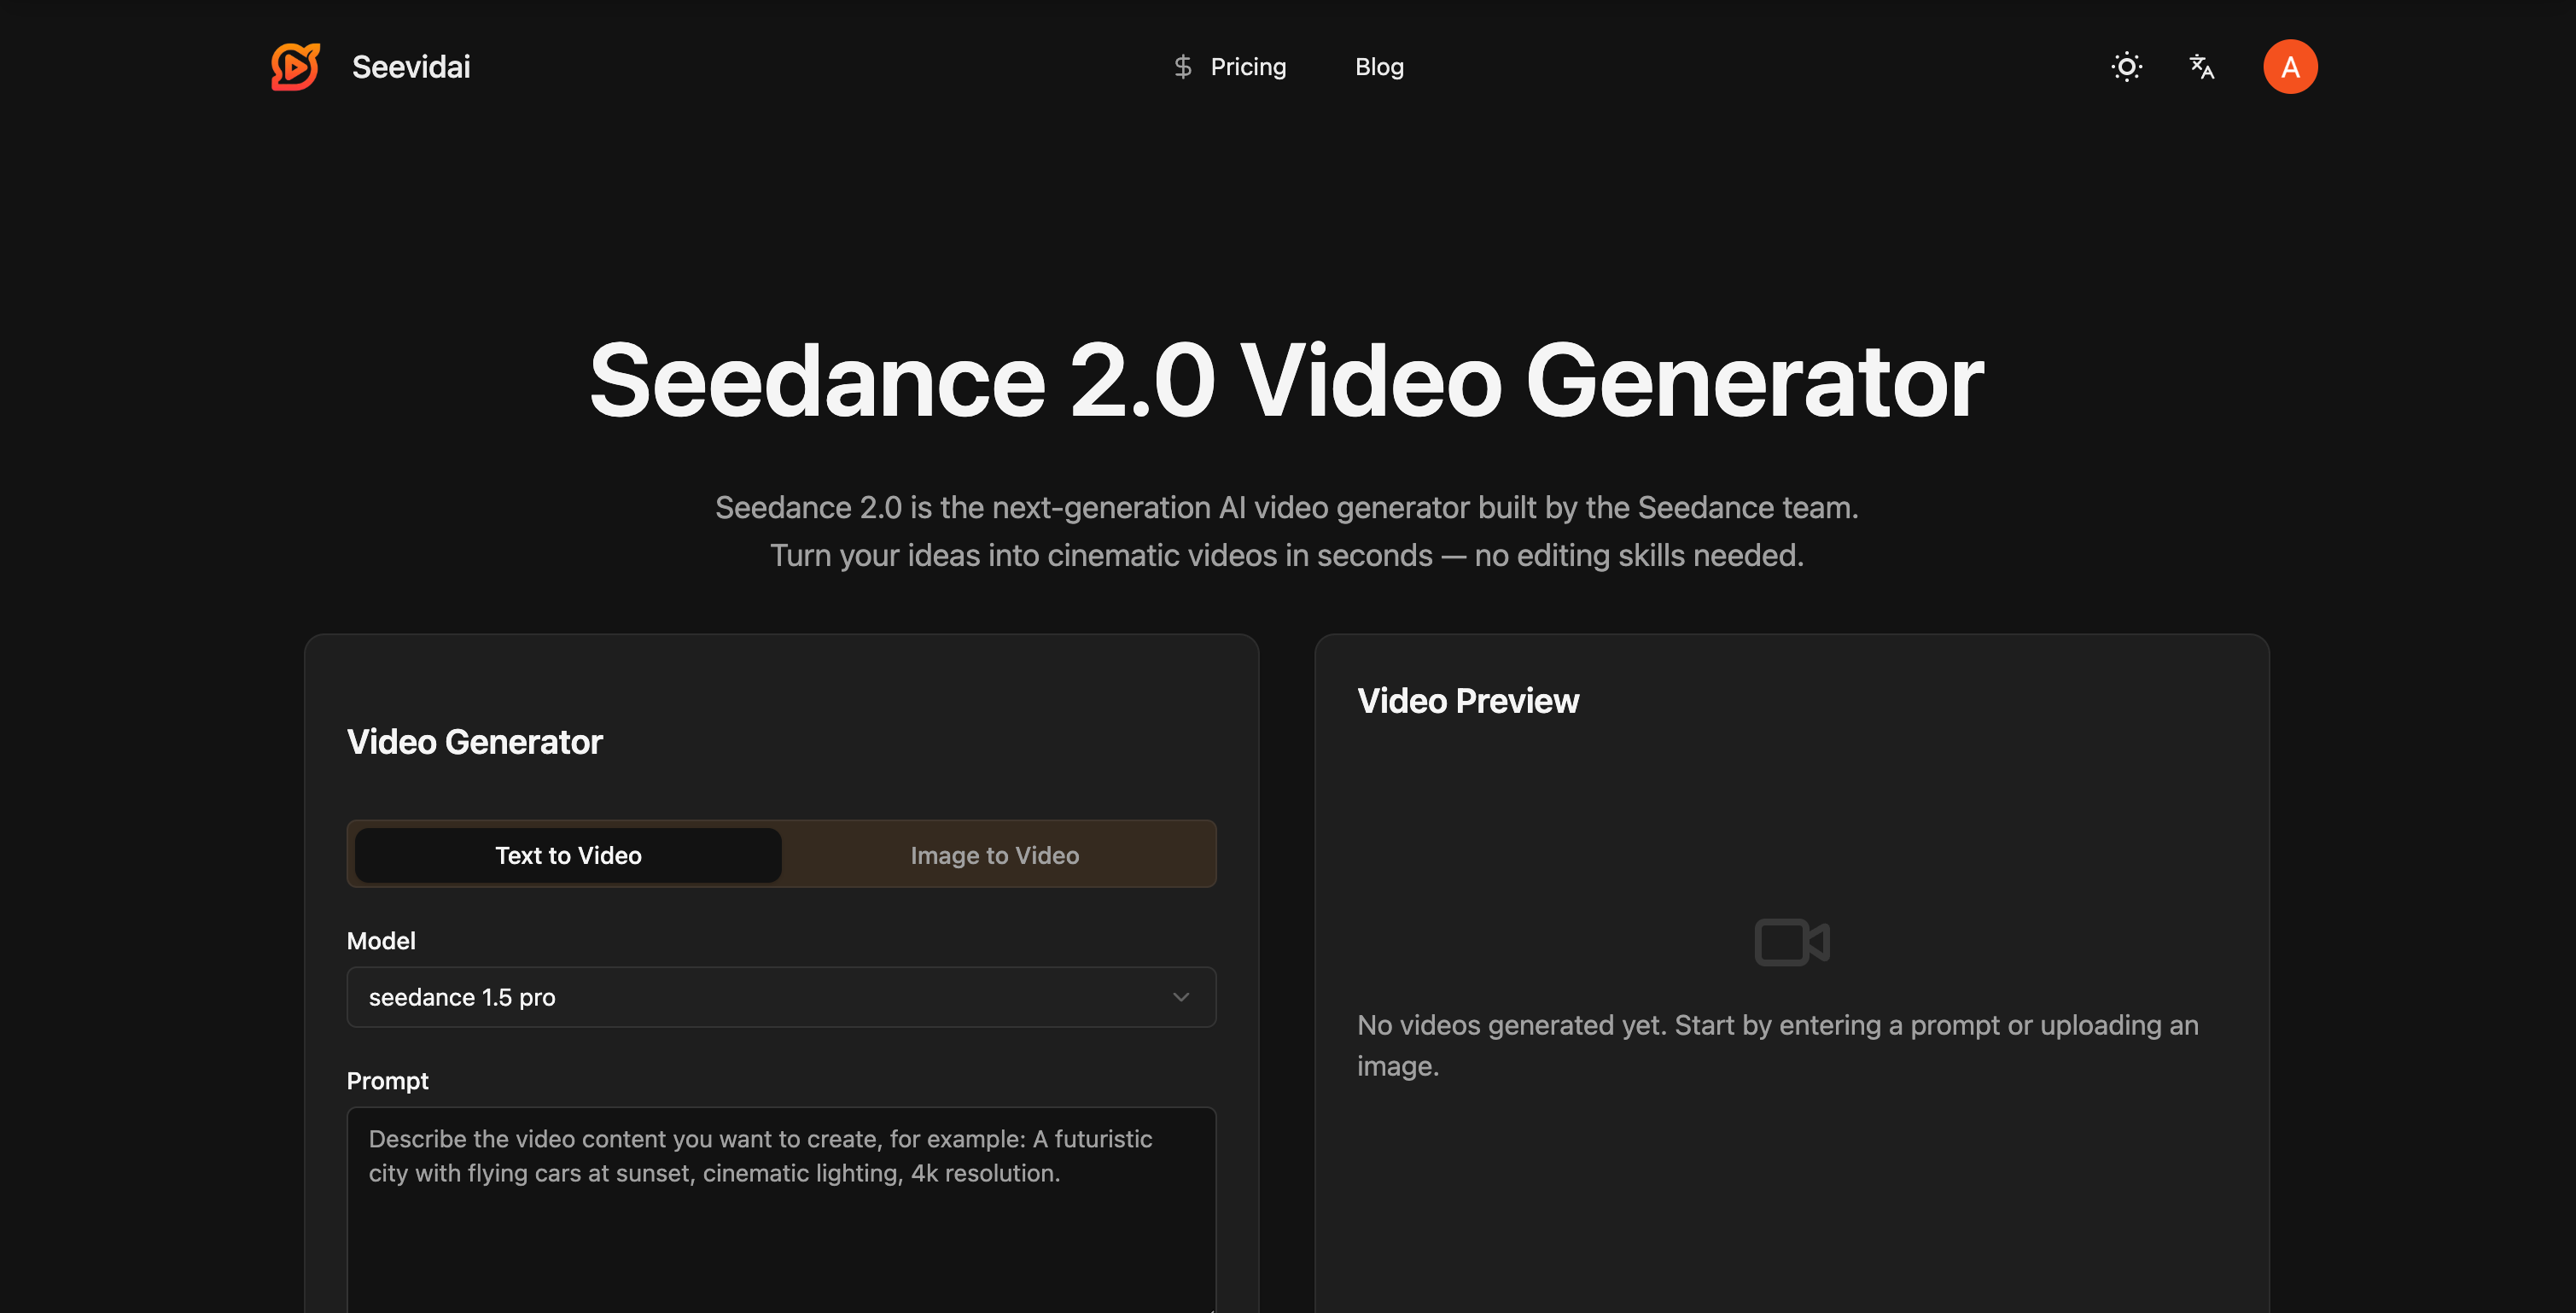Click the Video Generator panel heading
The height and width of the screenshot is (1313, 2576).
474,742
